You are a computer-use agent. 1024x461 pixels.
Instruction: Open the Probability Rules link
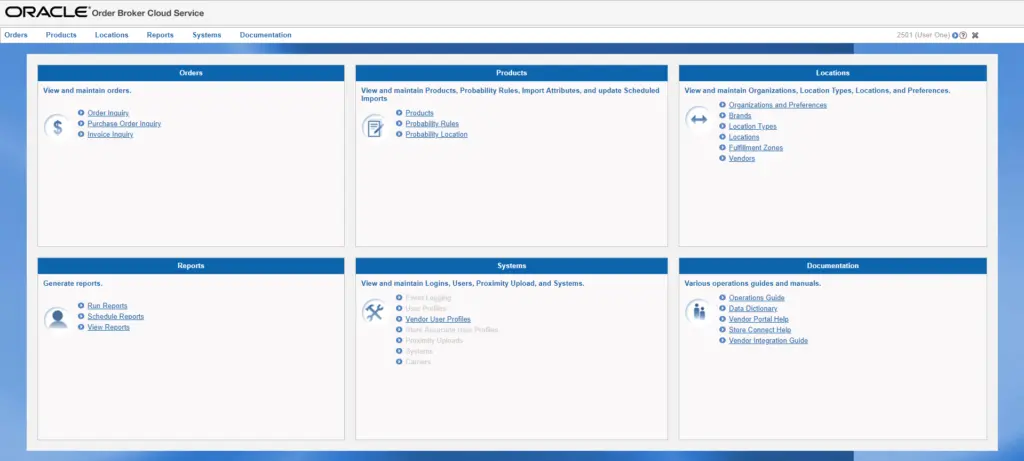[432, 123]
